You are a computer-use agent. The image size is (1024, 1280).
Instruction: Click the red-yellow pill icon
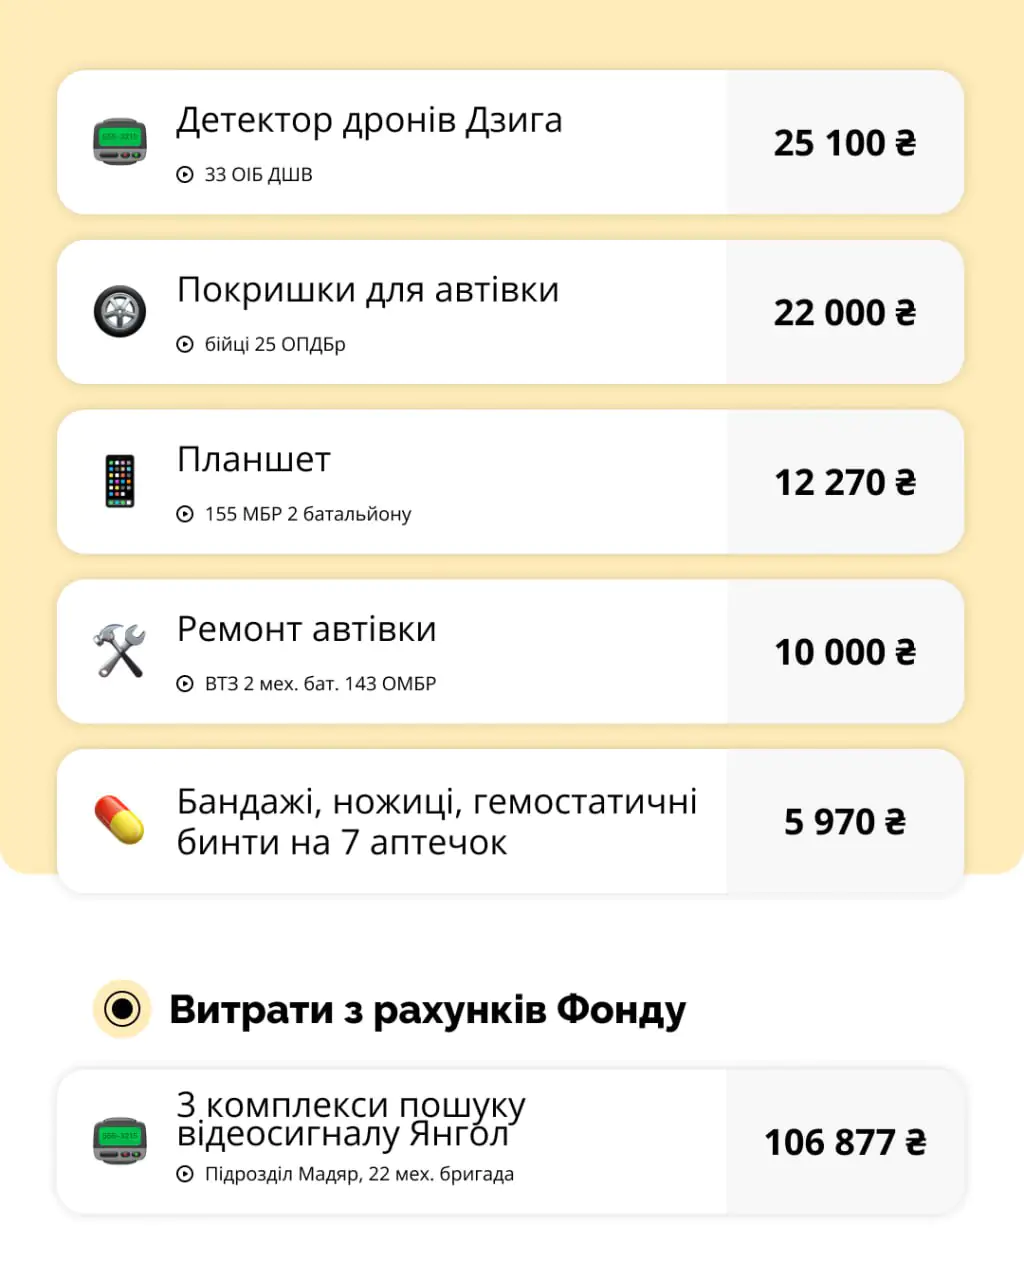pyautogui.click(x=120, y=820)
